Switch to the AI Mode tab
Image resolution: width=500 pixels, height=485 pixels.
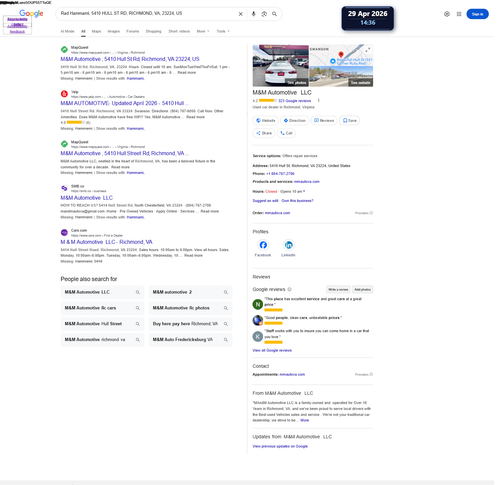(67, 31)
